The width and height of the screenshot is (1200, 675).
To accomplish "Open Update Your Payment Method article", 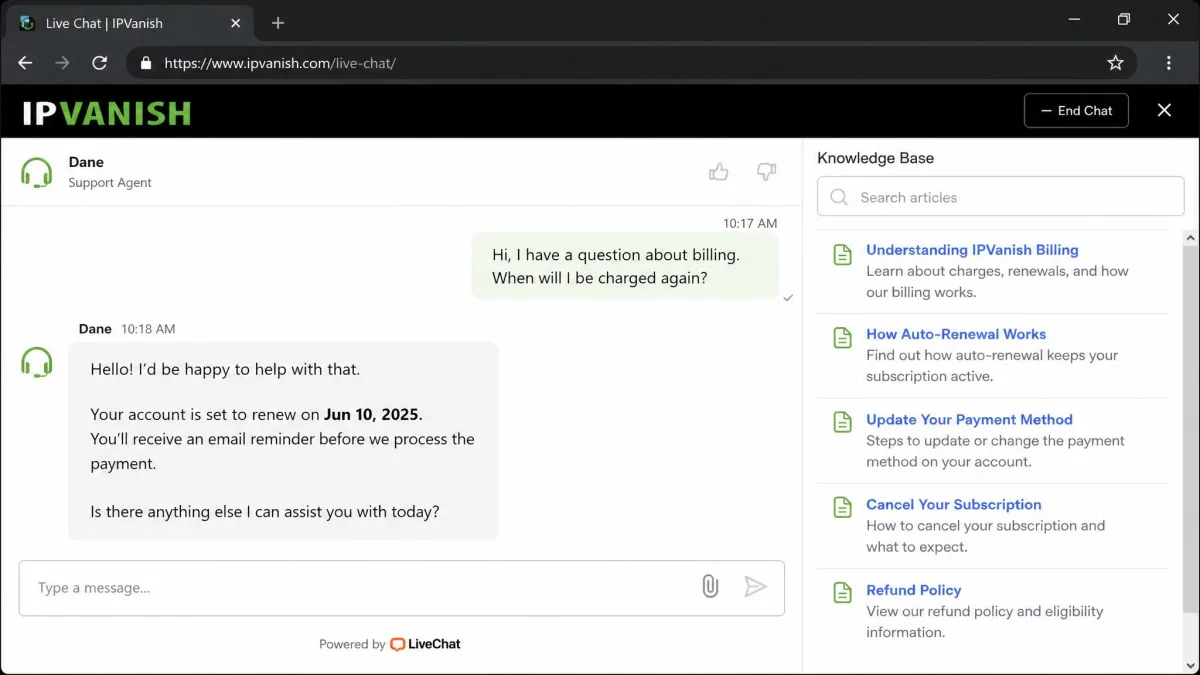I will (969, 419).
